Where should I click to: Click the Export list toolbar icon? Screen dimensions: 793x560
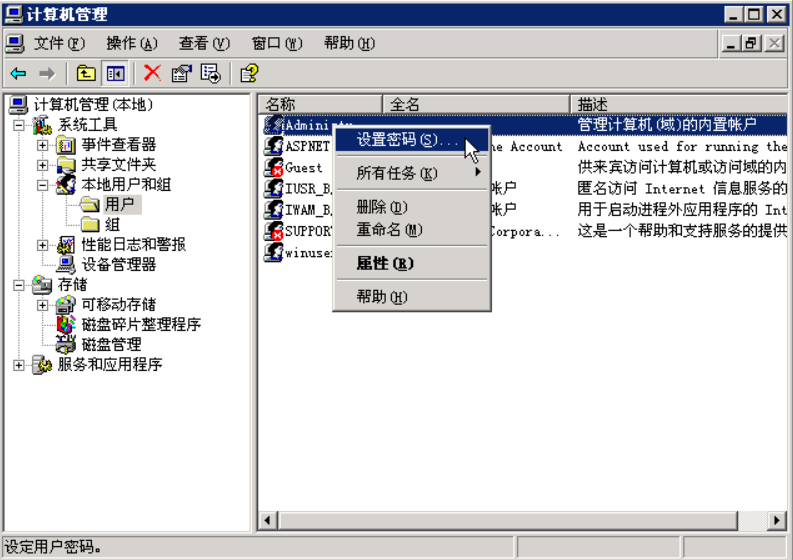tap(210, 74)
